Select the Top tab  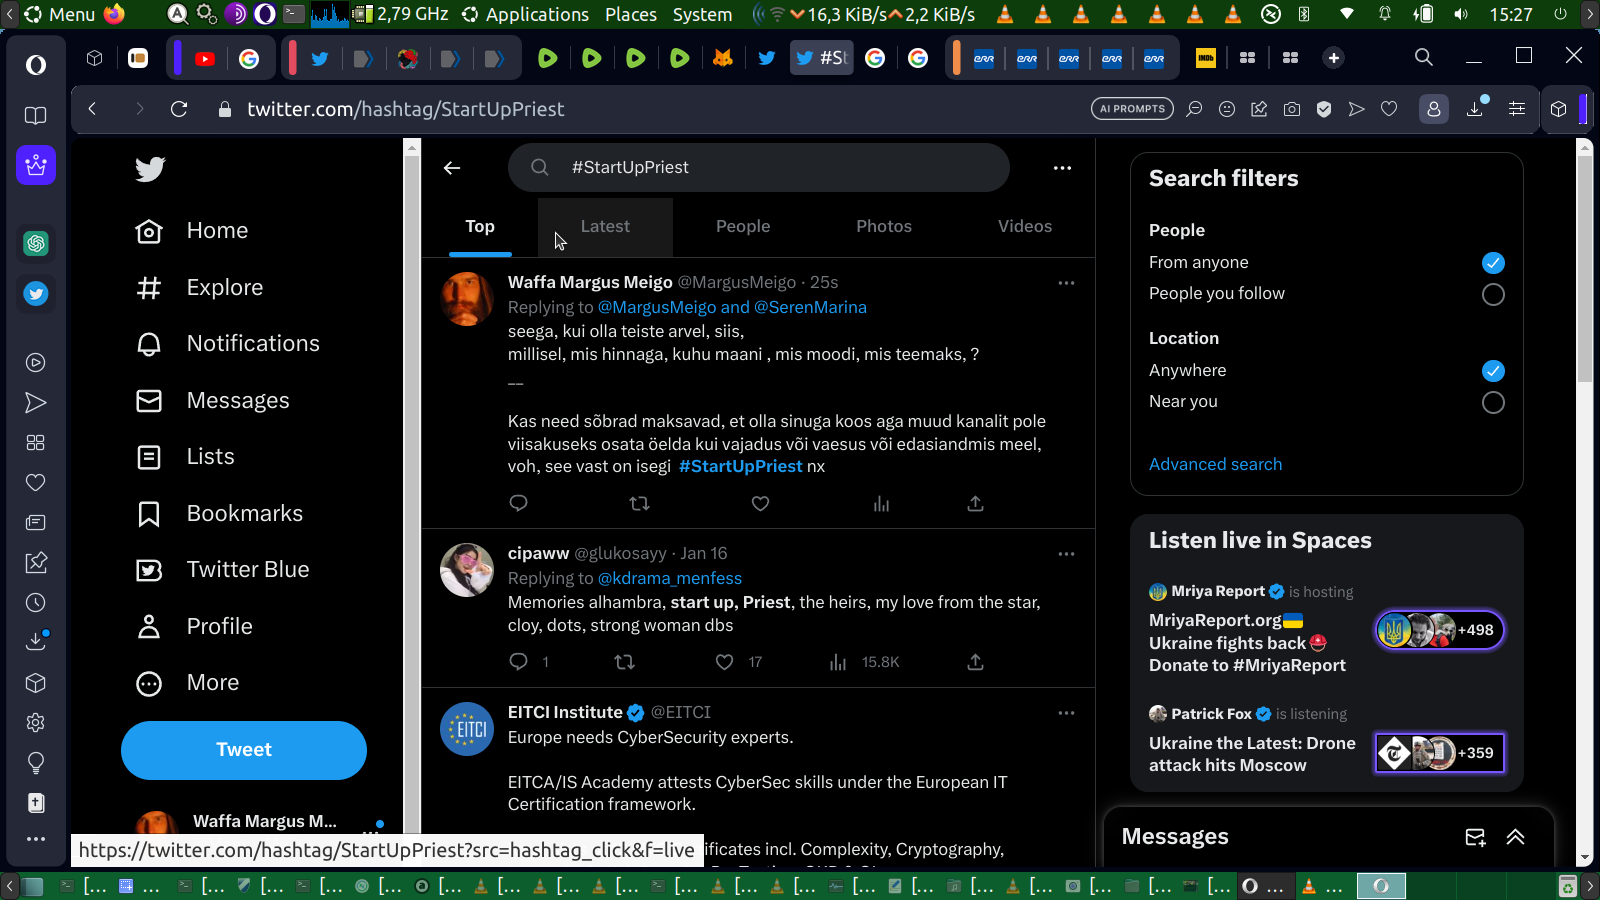480,227
